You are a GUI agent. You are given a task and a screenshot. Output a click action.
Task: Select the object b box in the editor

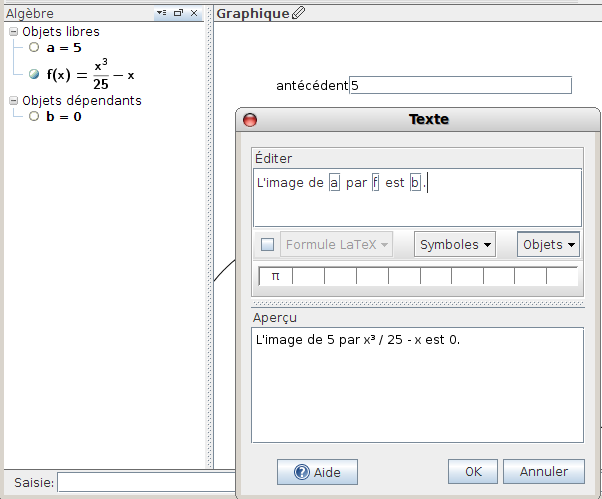(x=415, y=183)
